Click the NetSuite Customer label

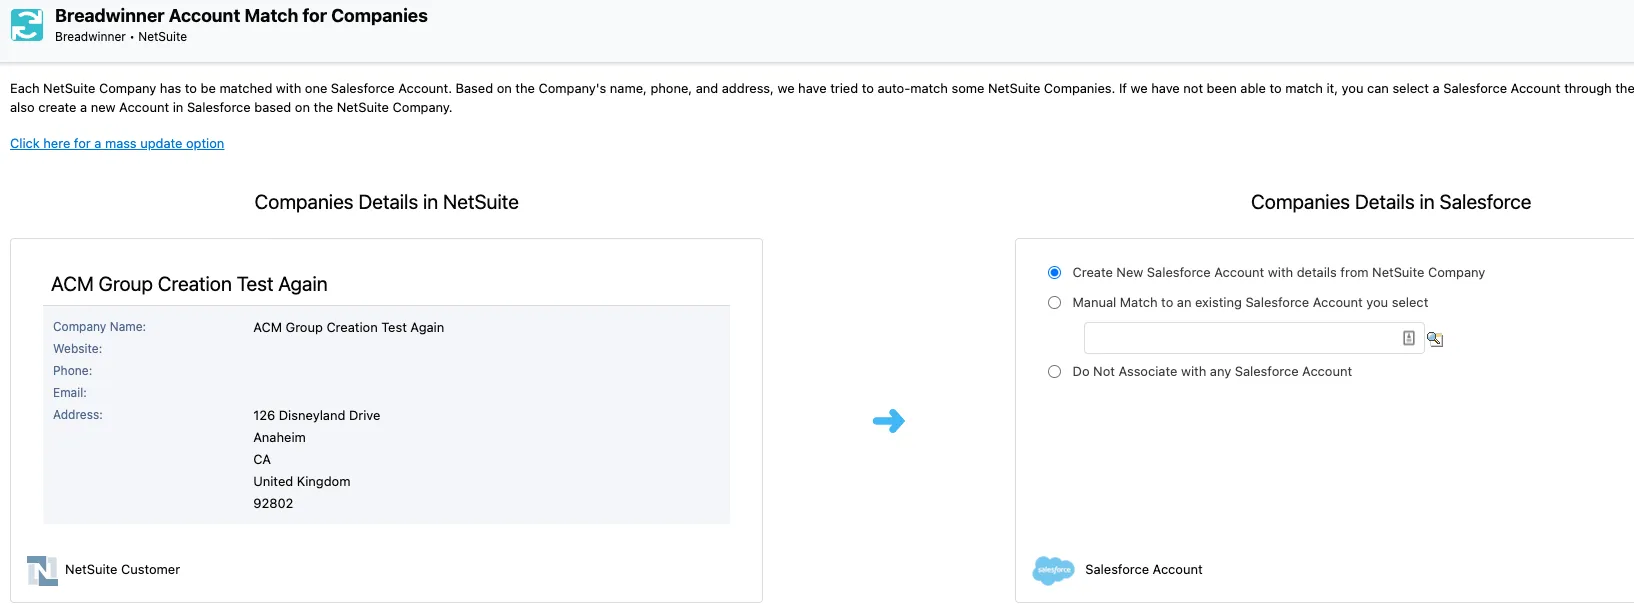click(x=123, y=570)
